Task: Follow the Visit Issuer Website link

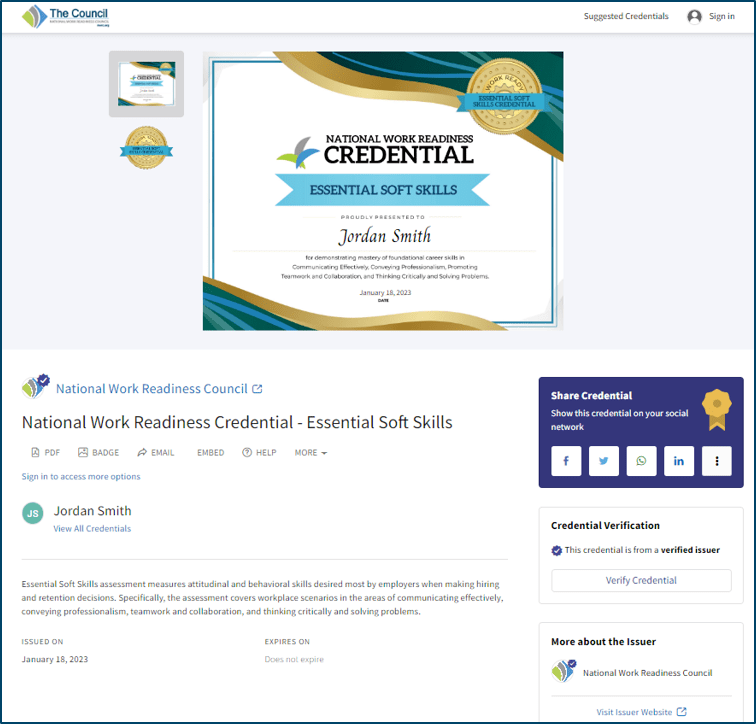Action: coord(641,712)
